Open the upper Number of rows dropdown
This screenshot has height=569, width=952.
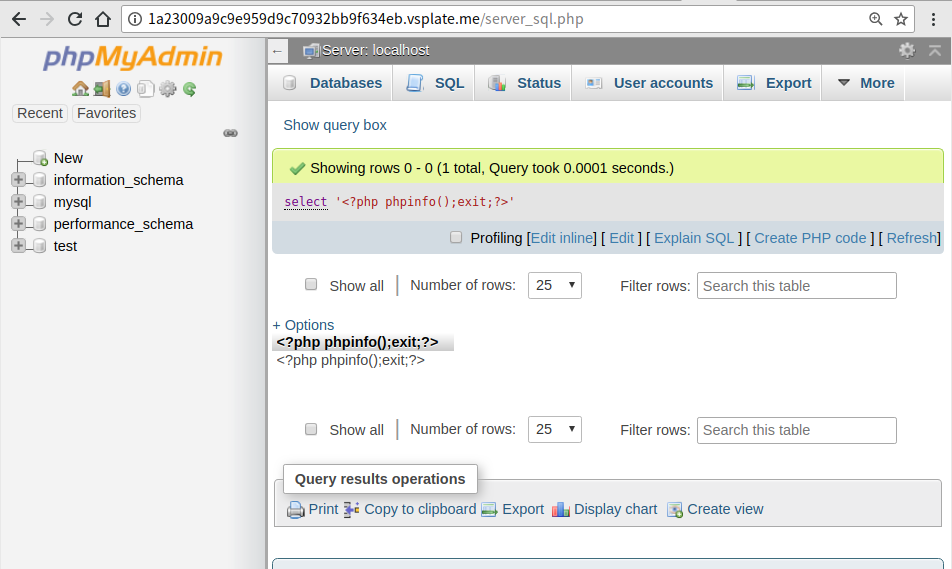click(555, 285)
